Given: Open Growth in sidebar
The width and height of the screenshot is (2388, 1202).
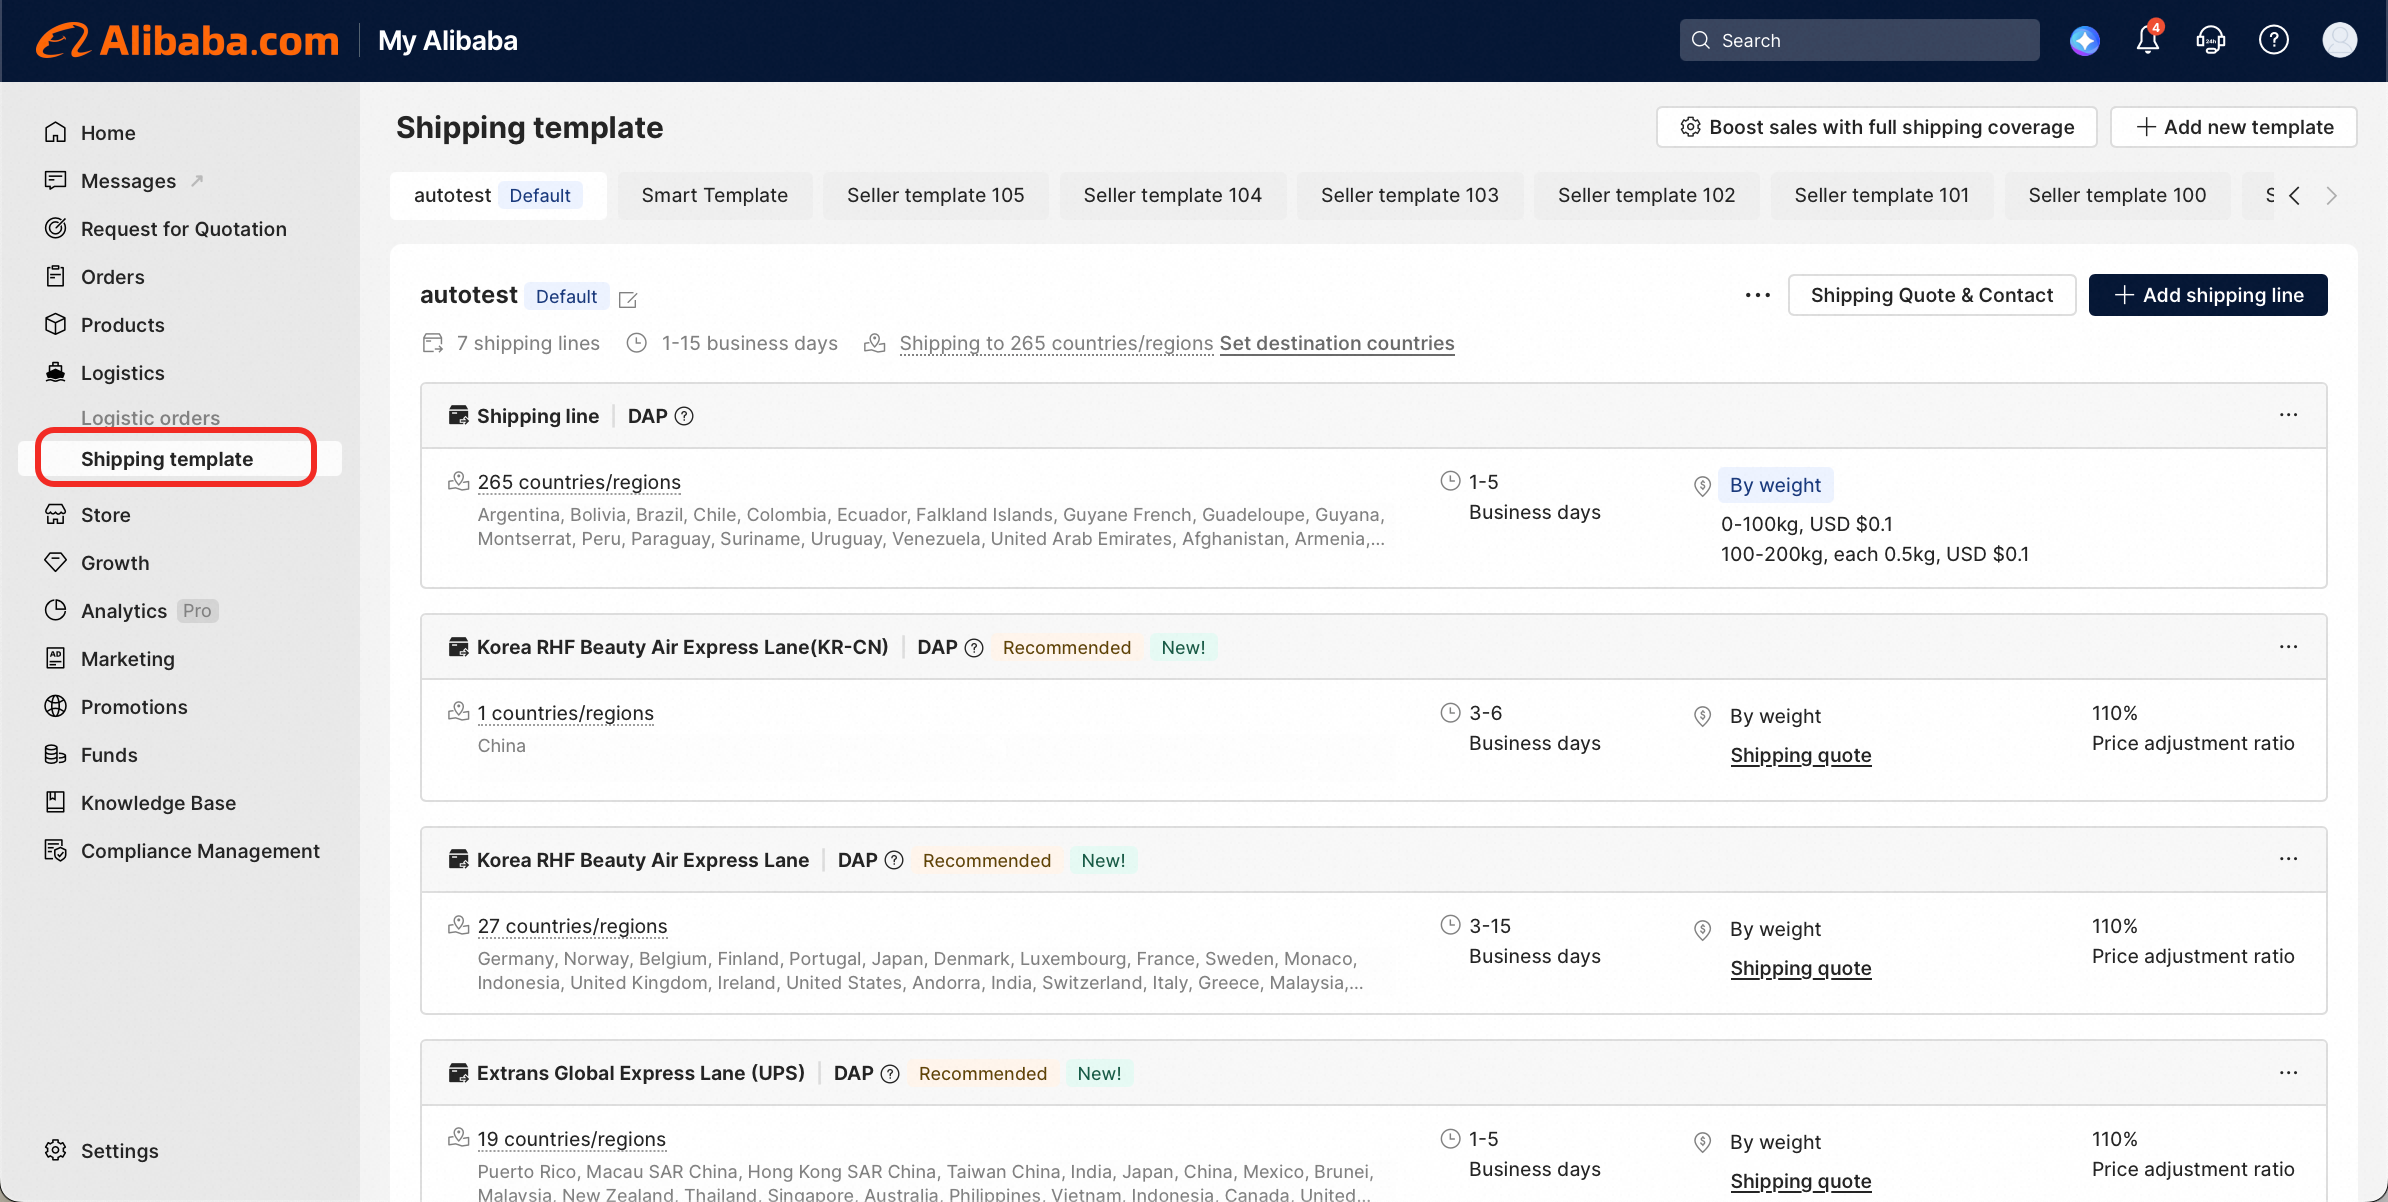Looking at the screenshot, I should tap(115, 563).
